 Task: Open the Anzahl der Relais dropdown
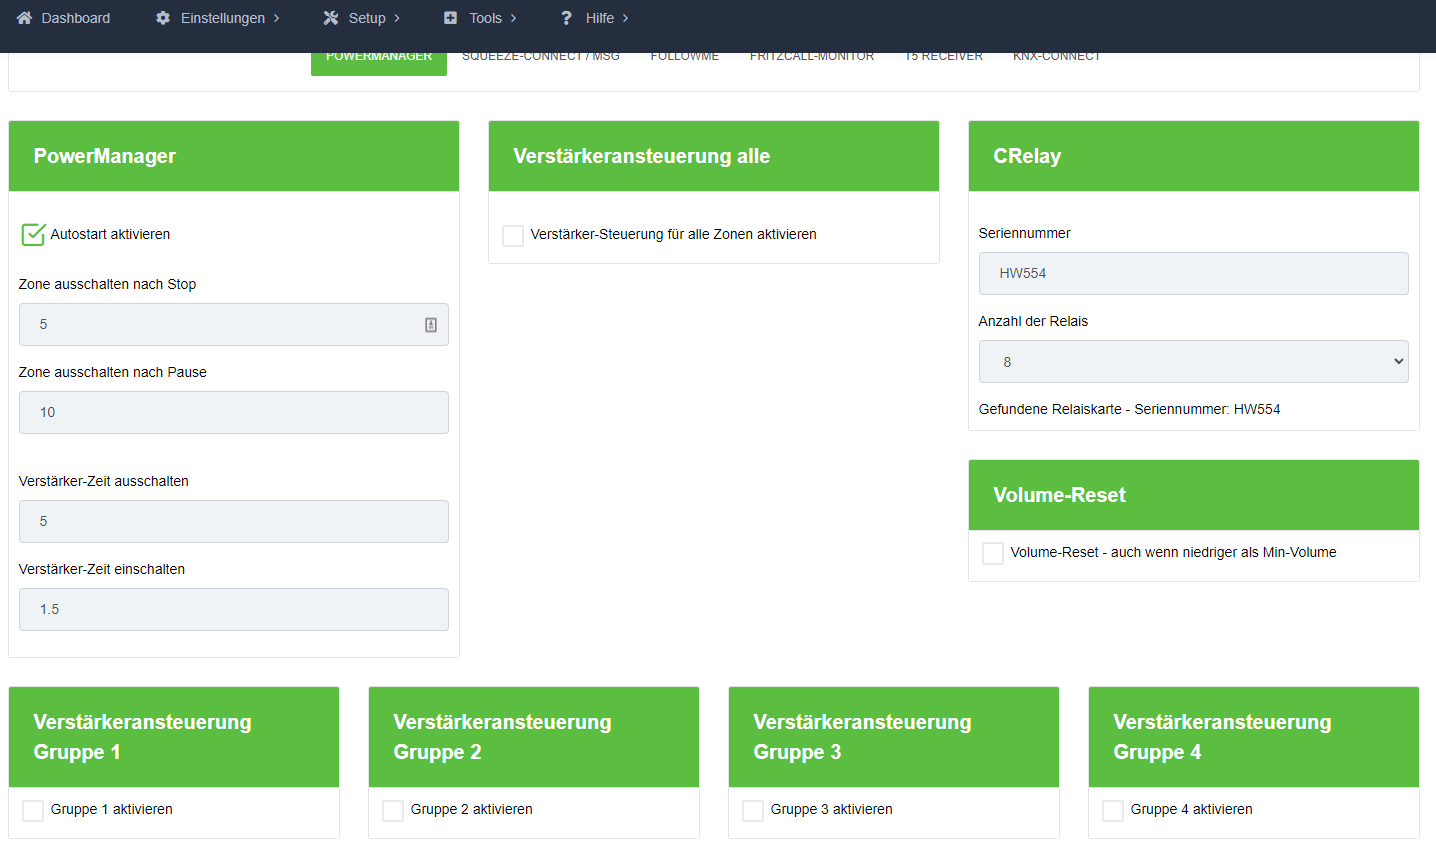(x=1193, y=362)
